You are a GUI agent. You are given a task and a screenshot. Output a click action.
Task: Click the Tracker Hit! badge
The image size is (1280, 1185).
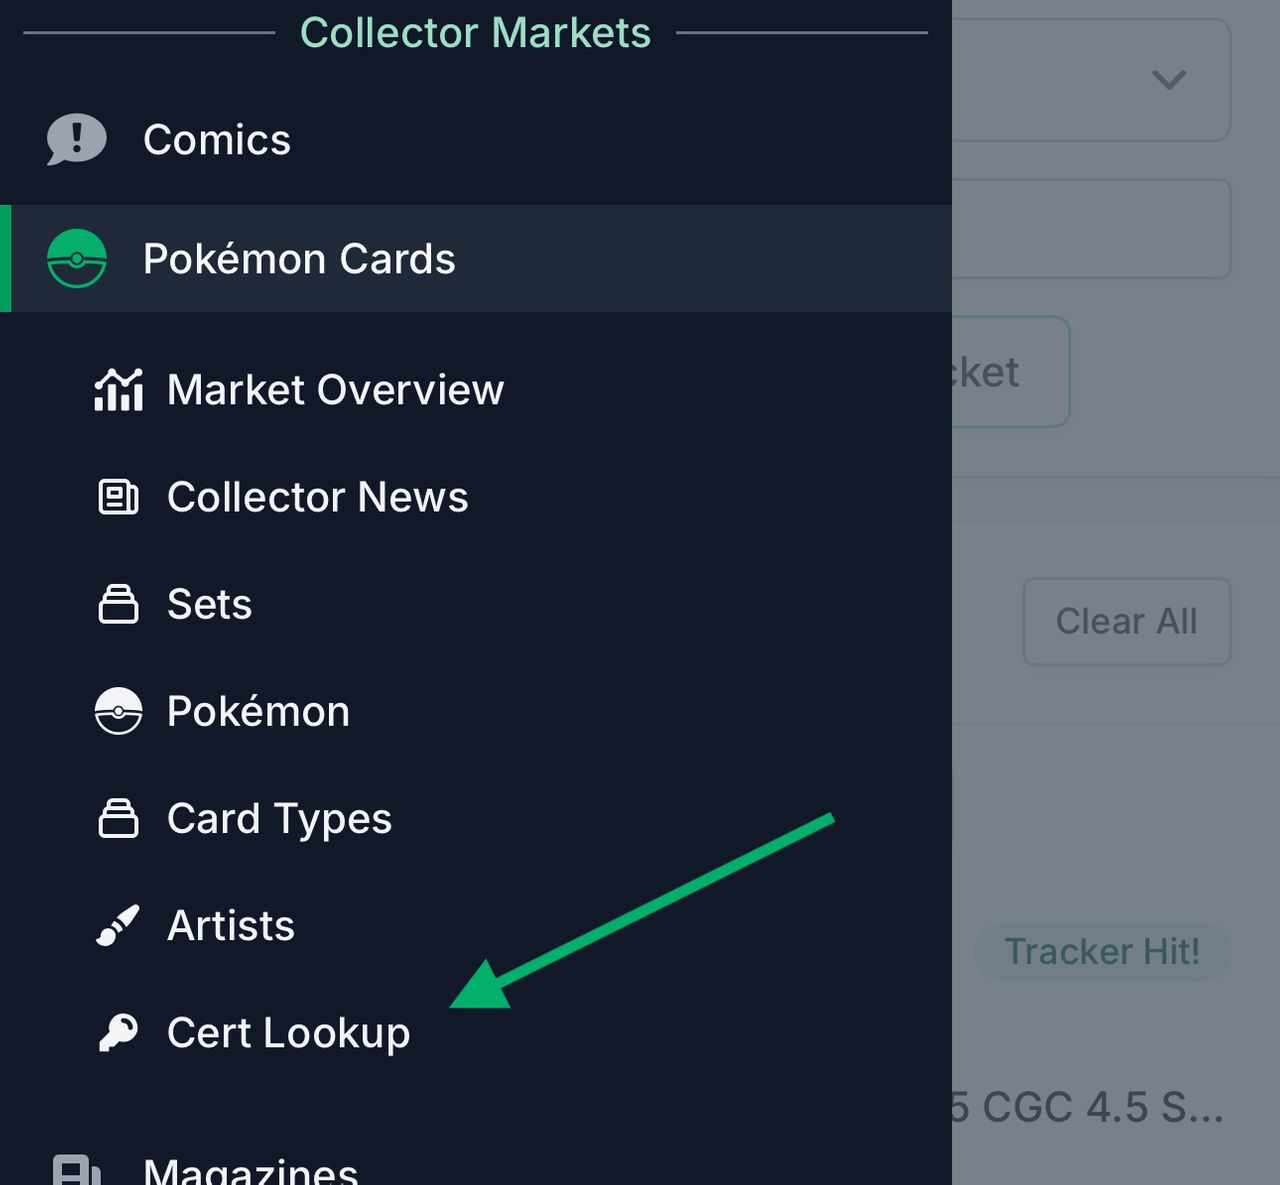(x=1102, y=951)
